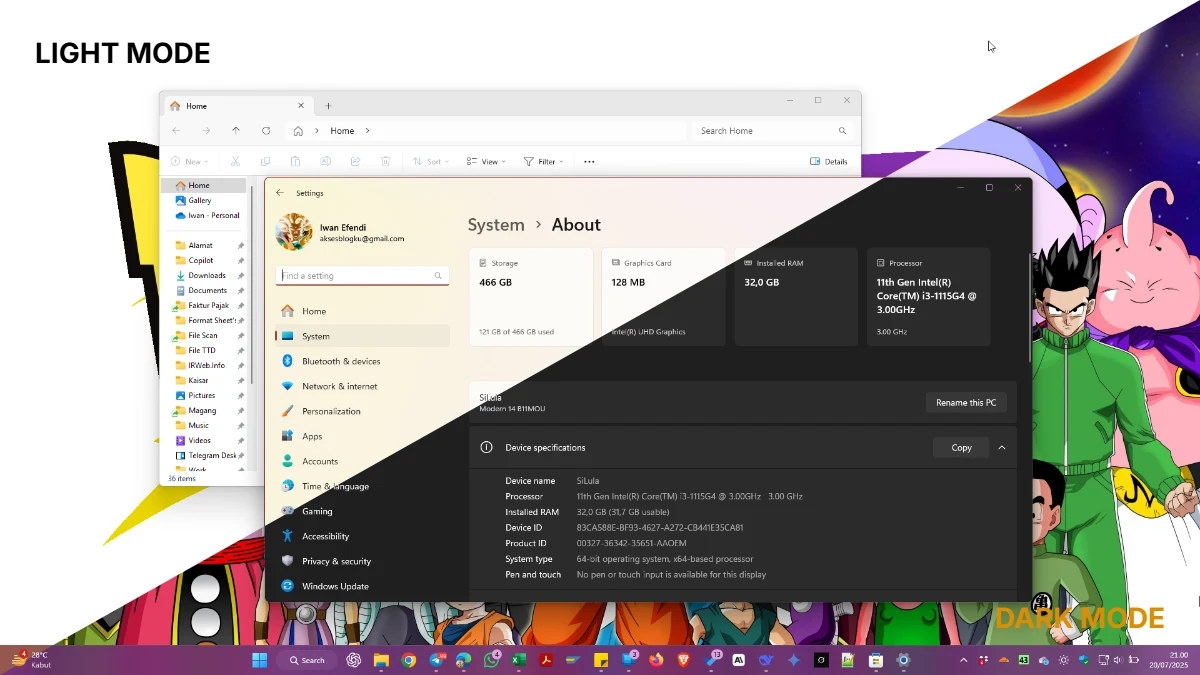Select the Downloads folder in the sidebar
Viewport: 1200px width, 675px height.
click(x=207, y=275)
